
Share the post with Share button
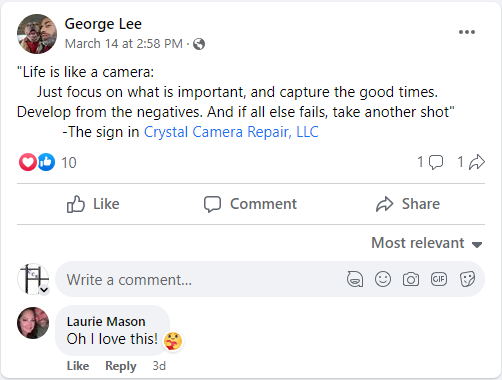[408, 204]
